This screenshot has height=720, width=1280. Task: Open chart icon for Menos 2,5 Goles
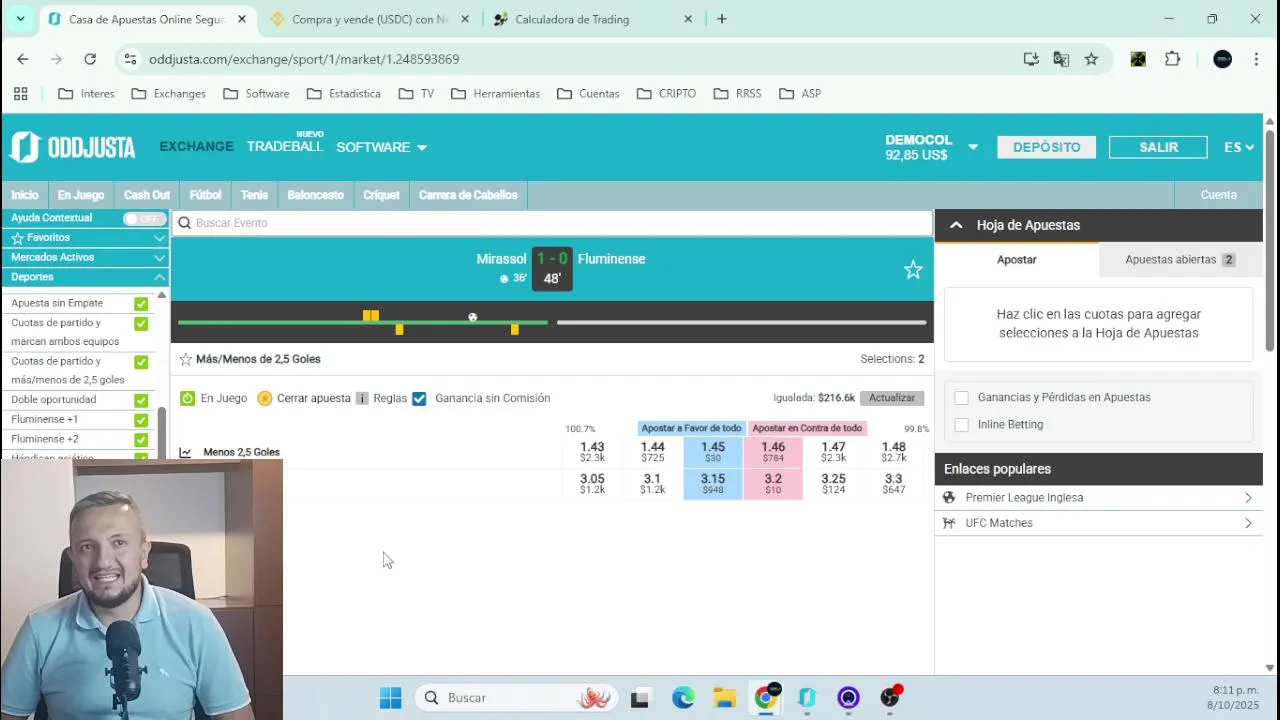point(185,452)
